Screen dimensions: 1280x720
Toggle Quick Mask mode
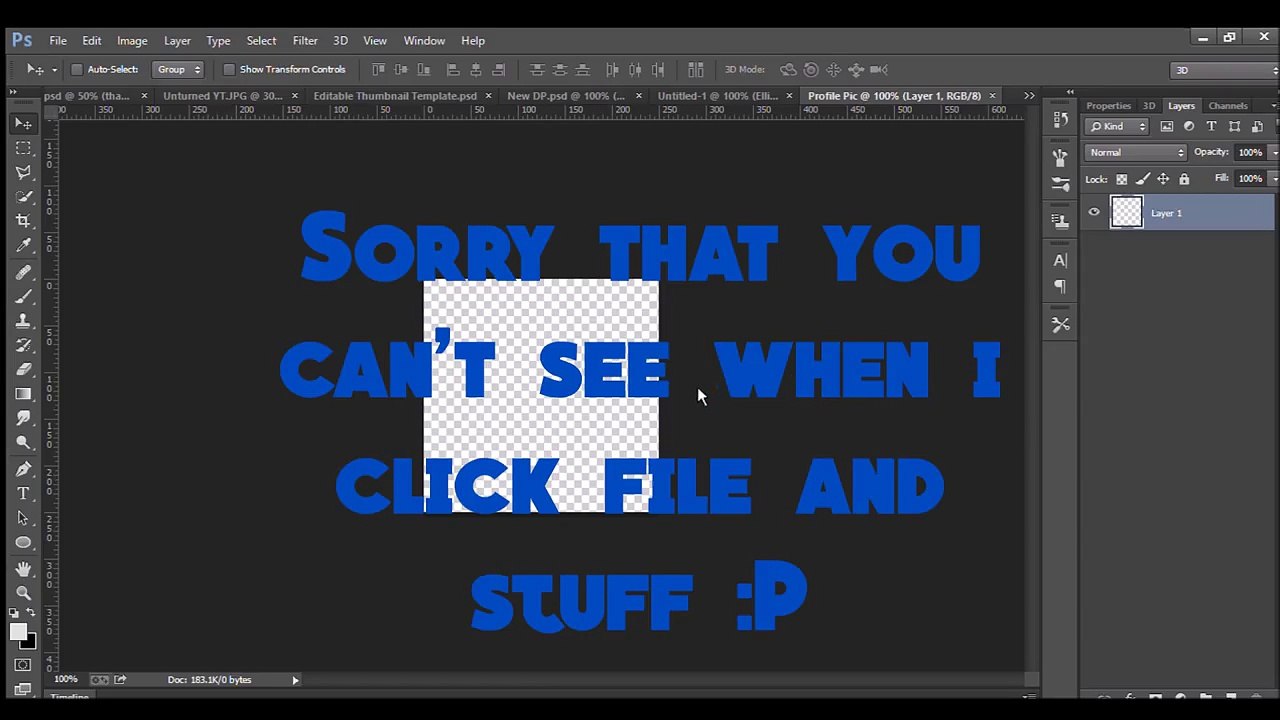coord(23,665)
